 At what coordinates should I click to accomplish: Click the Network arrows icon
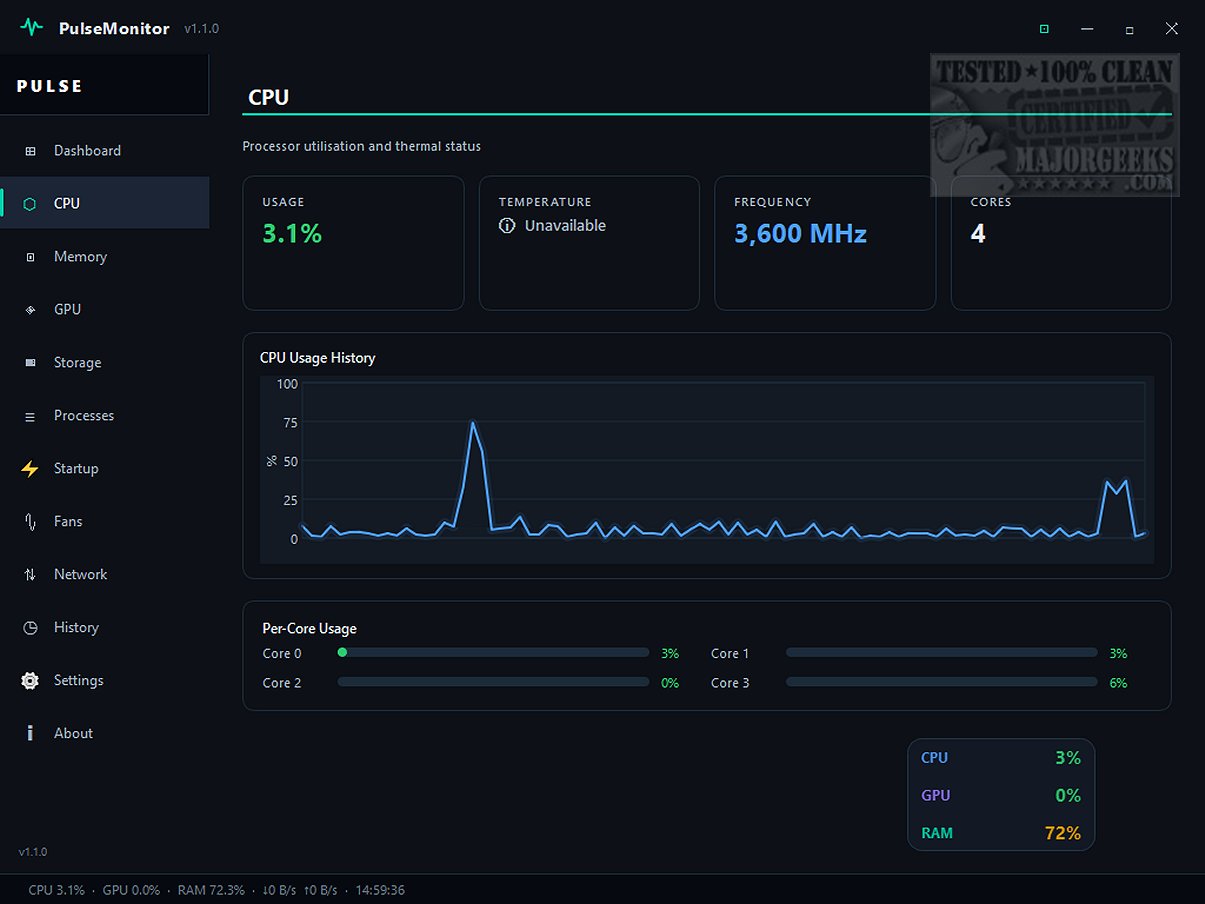point(30,575)
